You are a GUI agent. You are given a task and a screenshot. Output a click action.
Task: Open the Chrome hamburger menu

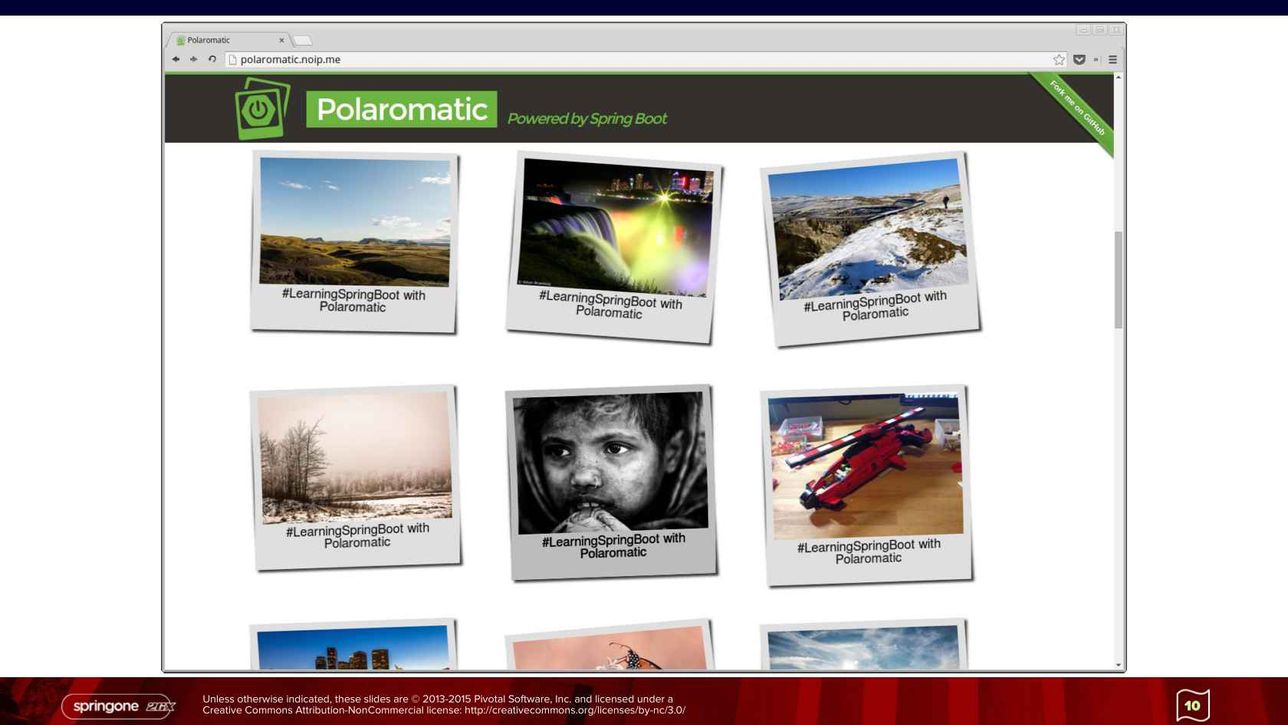tap(1112, 59)
